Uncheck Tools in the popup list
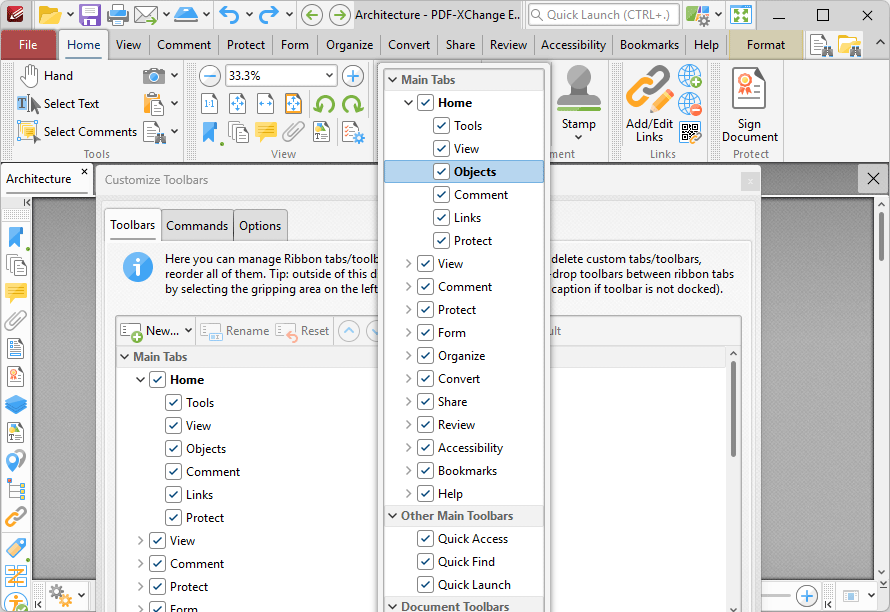The image size is (890, 612). tap(441, 125)
